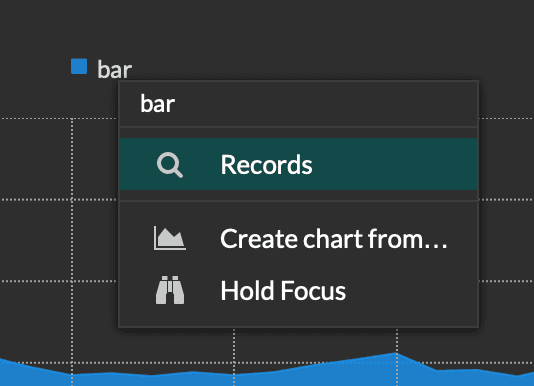Click the blue bar legend swatch
The width and height of the screenshot is (534, 386).
(79, 66)
